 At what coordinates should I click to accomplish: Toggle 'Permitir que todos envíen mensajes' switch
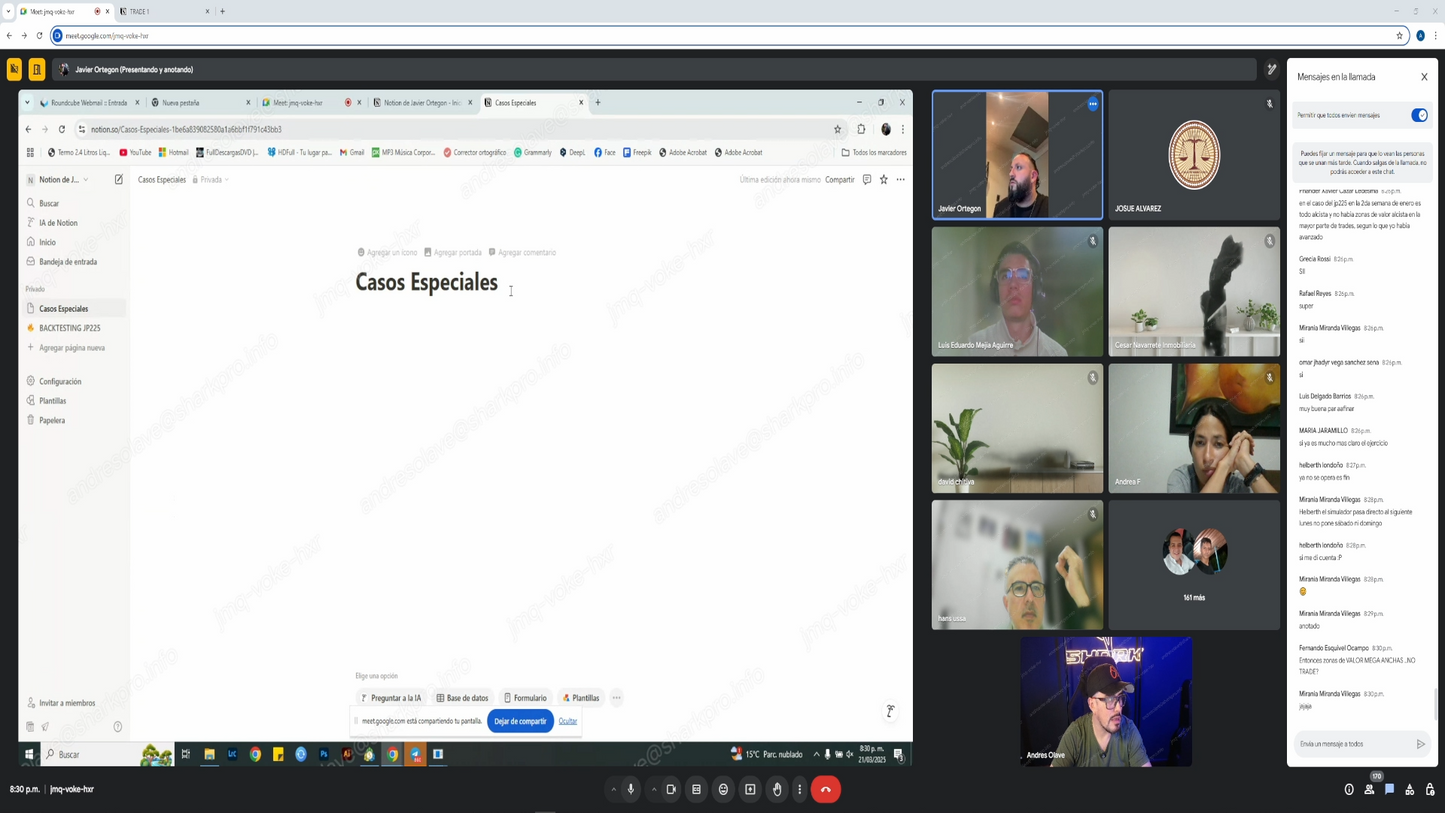[x=1419, y=115]
